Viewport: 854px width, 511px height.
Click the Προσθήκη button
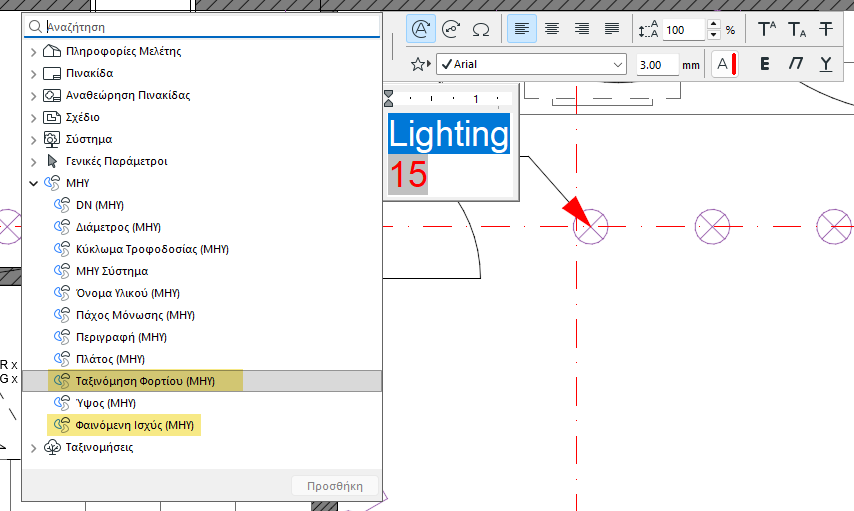[335, 486]
